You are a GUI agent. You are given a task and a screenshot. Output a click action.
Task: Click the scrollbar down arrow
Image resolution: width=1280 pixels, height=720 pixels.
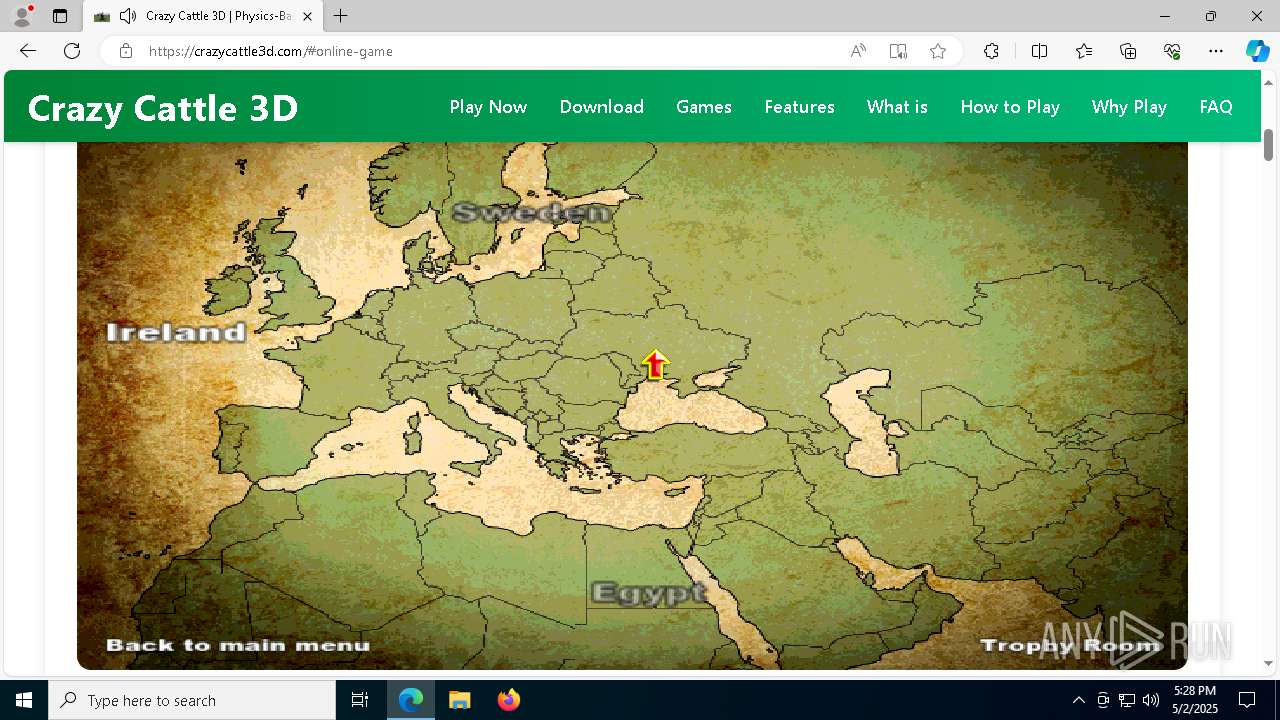click(1268, 663)
